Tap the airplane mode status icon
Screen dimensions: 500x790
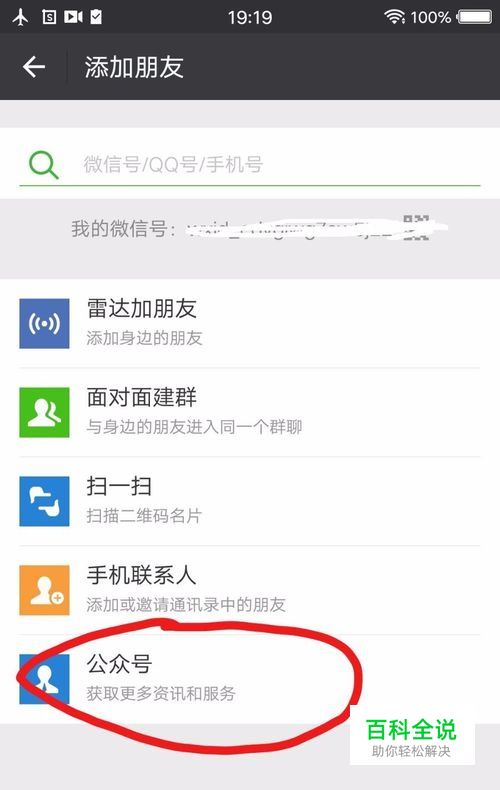coord(20,17)
